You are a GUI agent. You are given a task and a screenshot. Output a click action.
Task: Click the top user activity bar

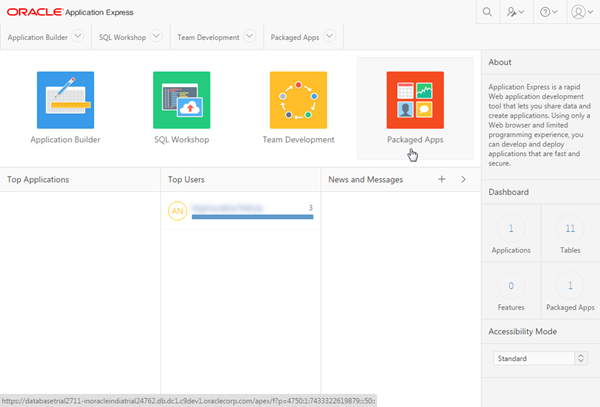pos(253,217)
